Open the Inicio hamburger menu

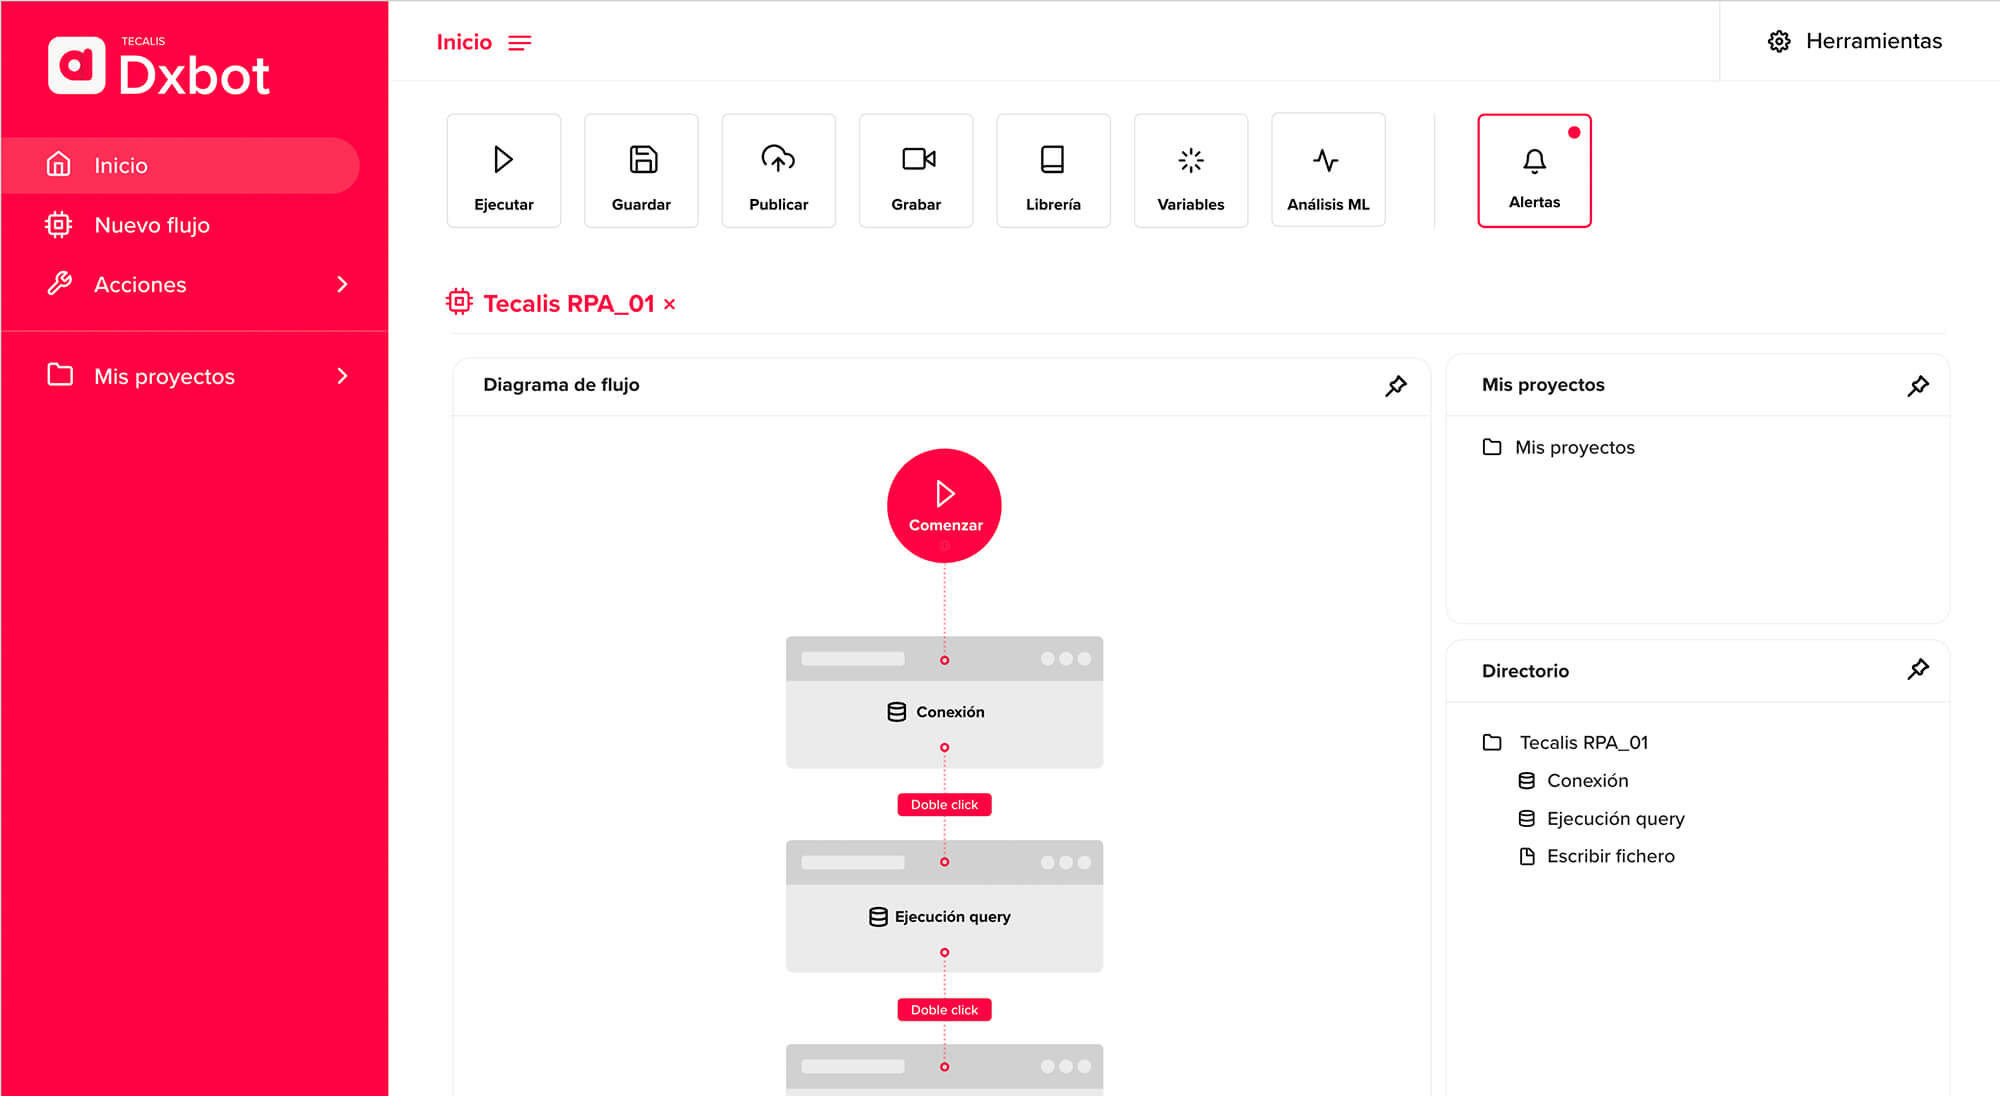[519, 43]
